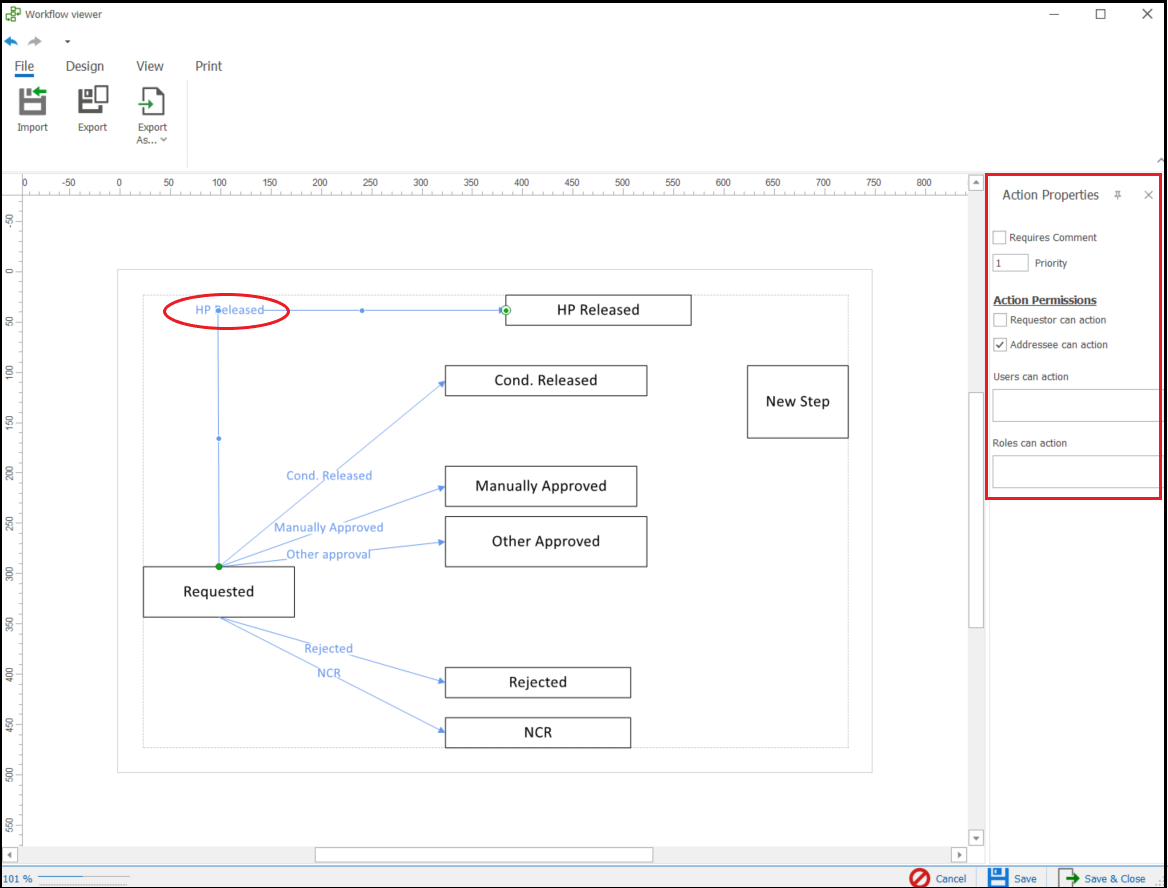Click the redo arrow in quick access toolbar
1168x888 pixels.
(34, 41)
